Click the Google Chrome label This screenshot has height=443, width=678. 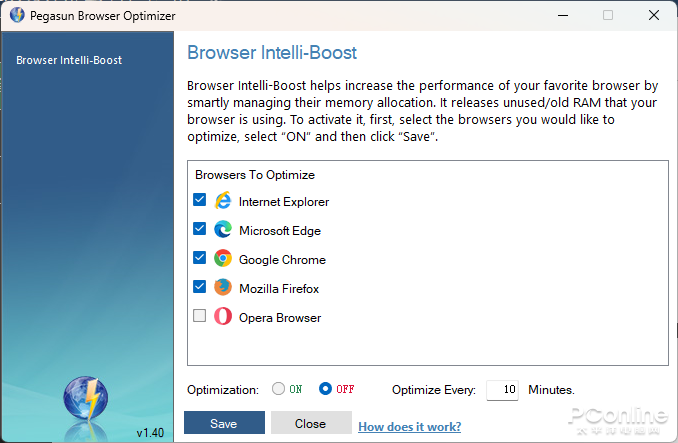tap(282, 260)
